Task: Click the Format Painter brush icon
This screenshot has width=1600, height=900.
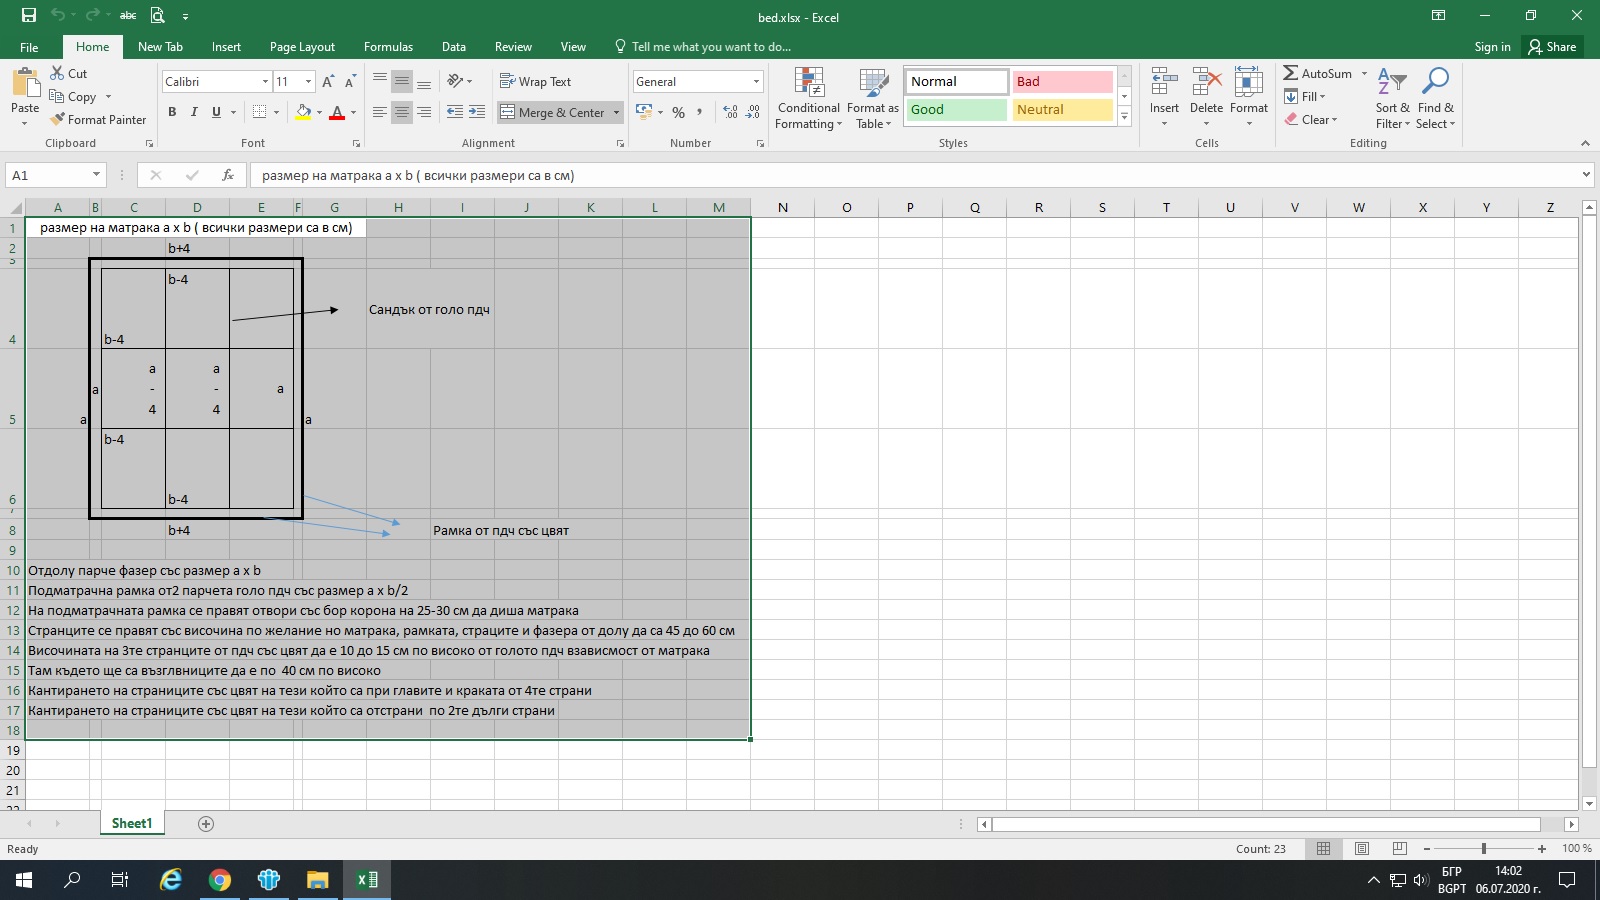Action: point(58,119)
